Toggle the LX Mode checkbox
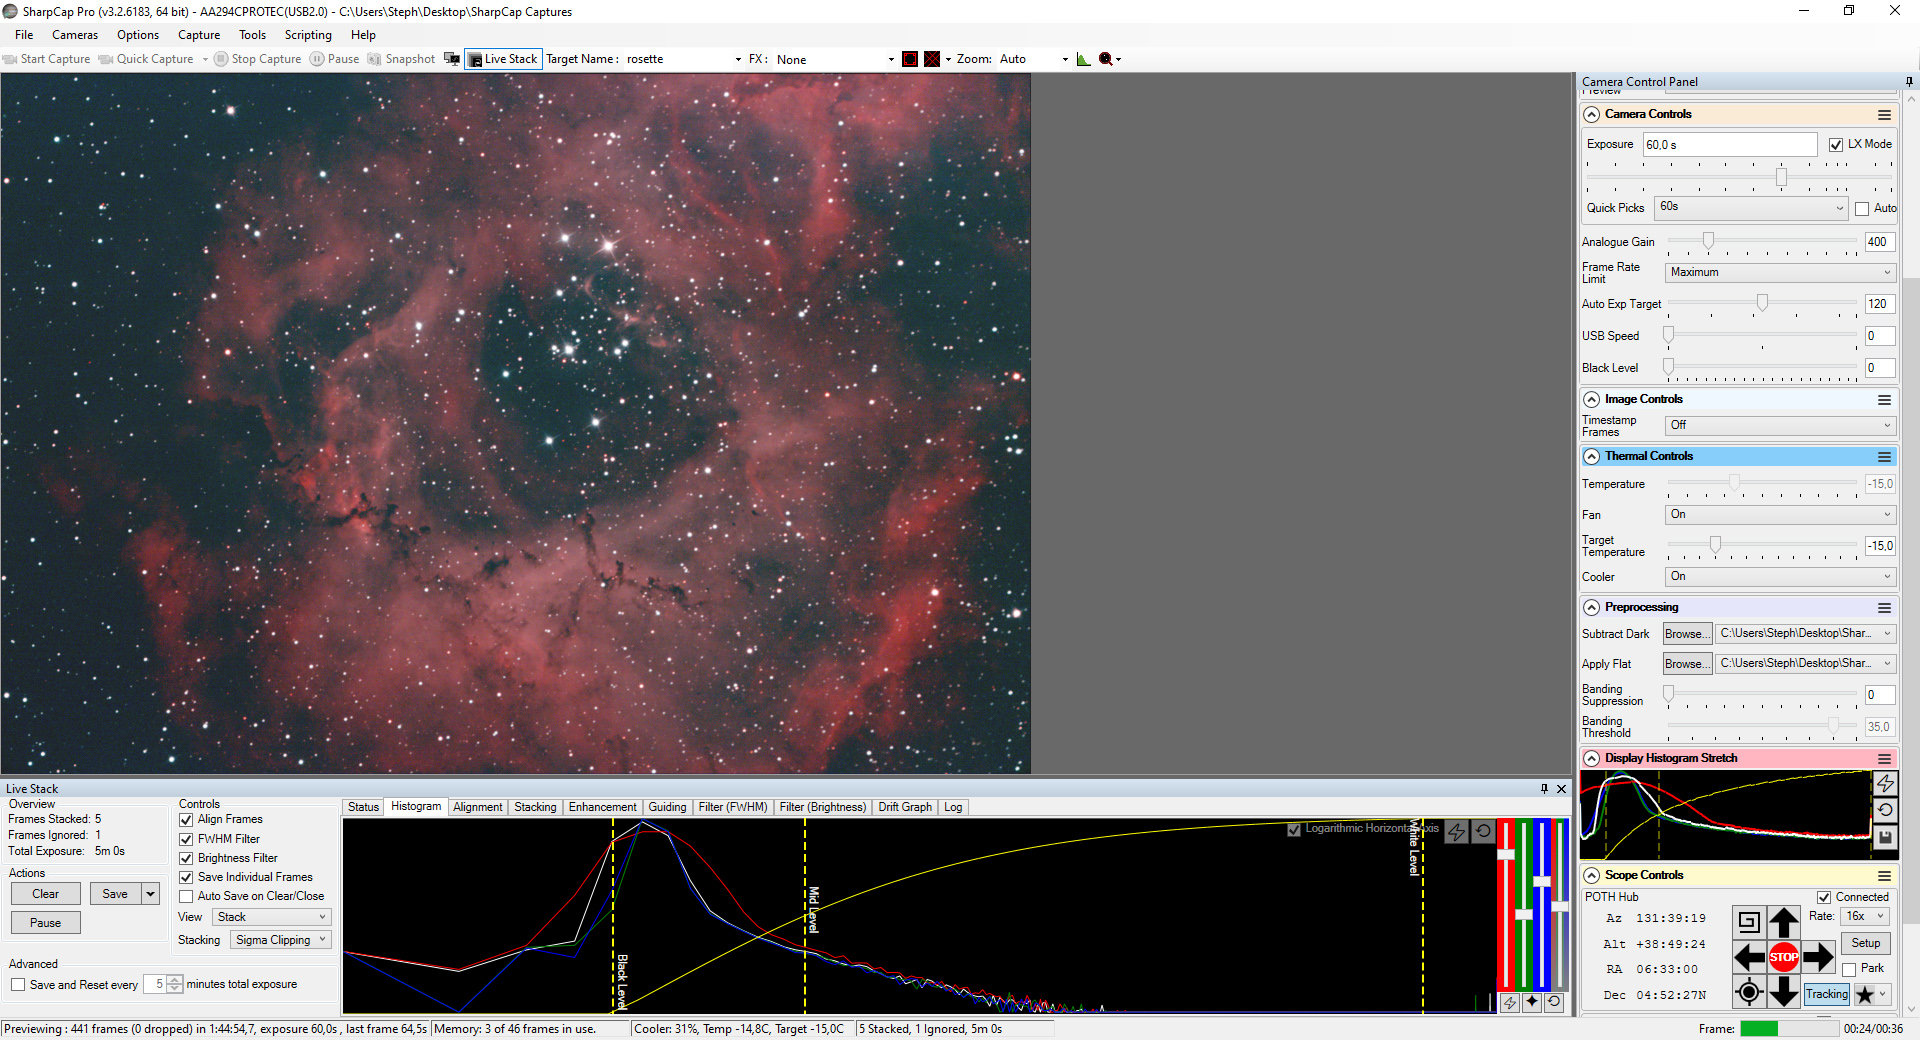Screen dimensions: 1920x1040 pyautogui.click(x=1836, y=144)
